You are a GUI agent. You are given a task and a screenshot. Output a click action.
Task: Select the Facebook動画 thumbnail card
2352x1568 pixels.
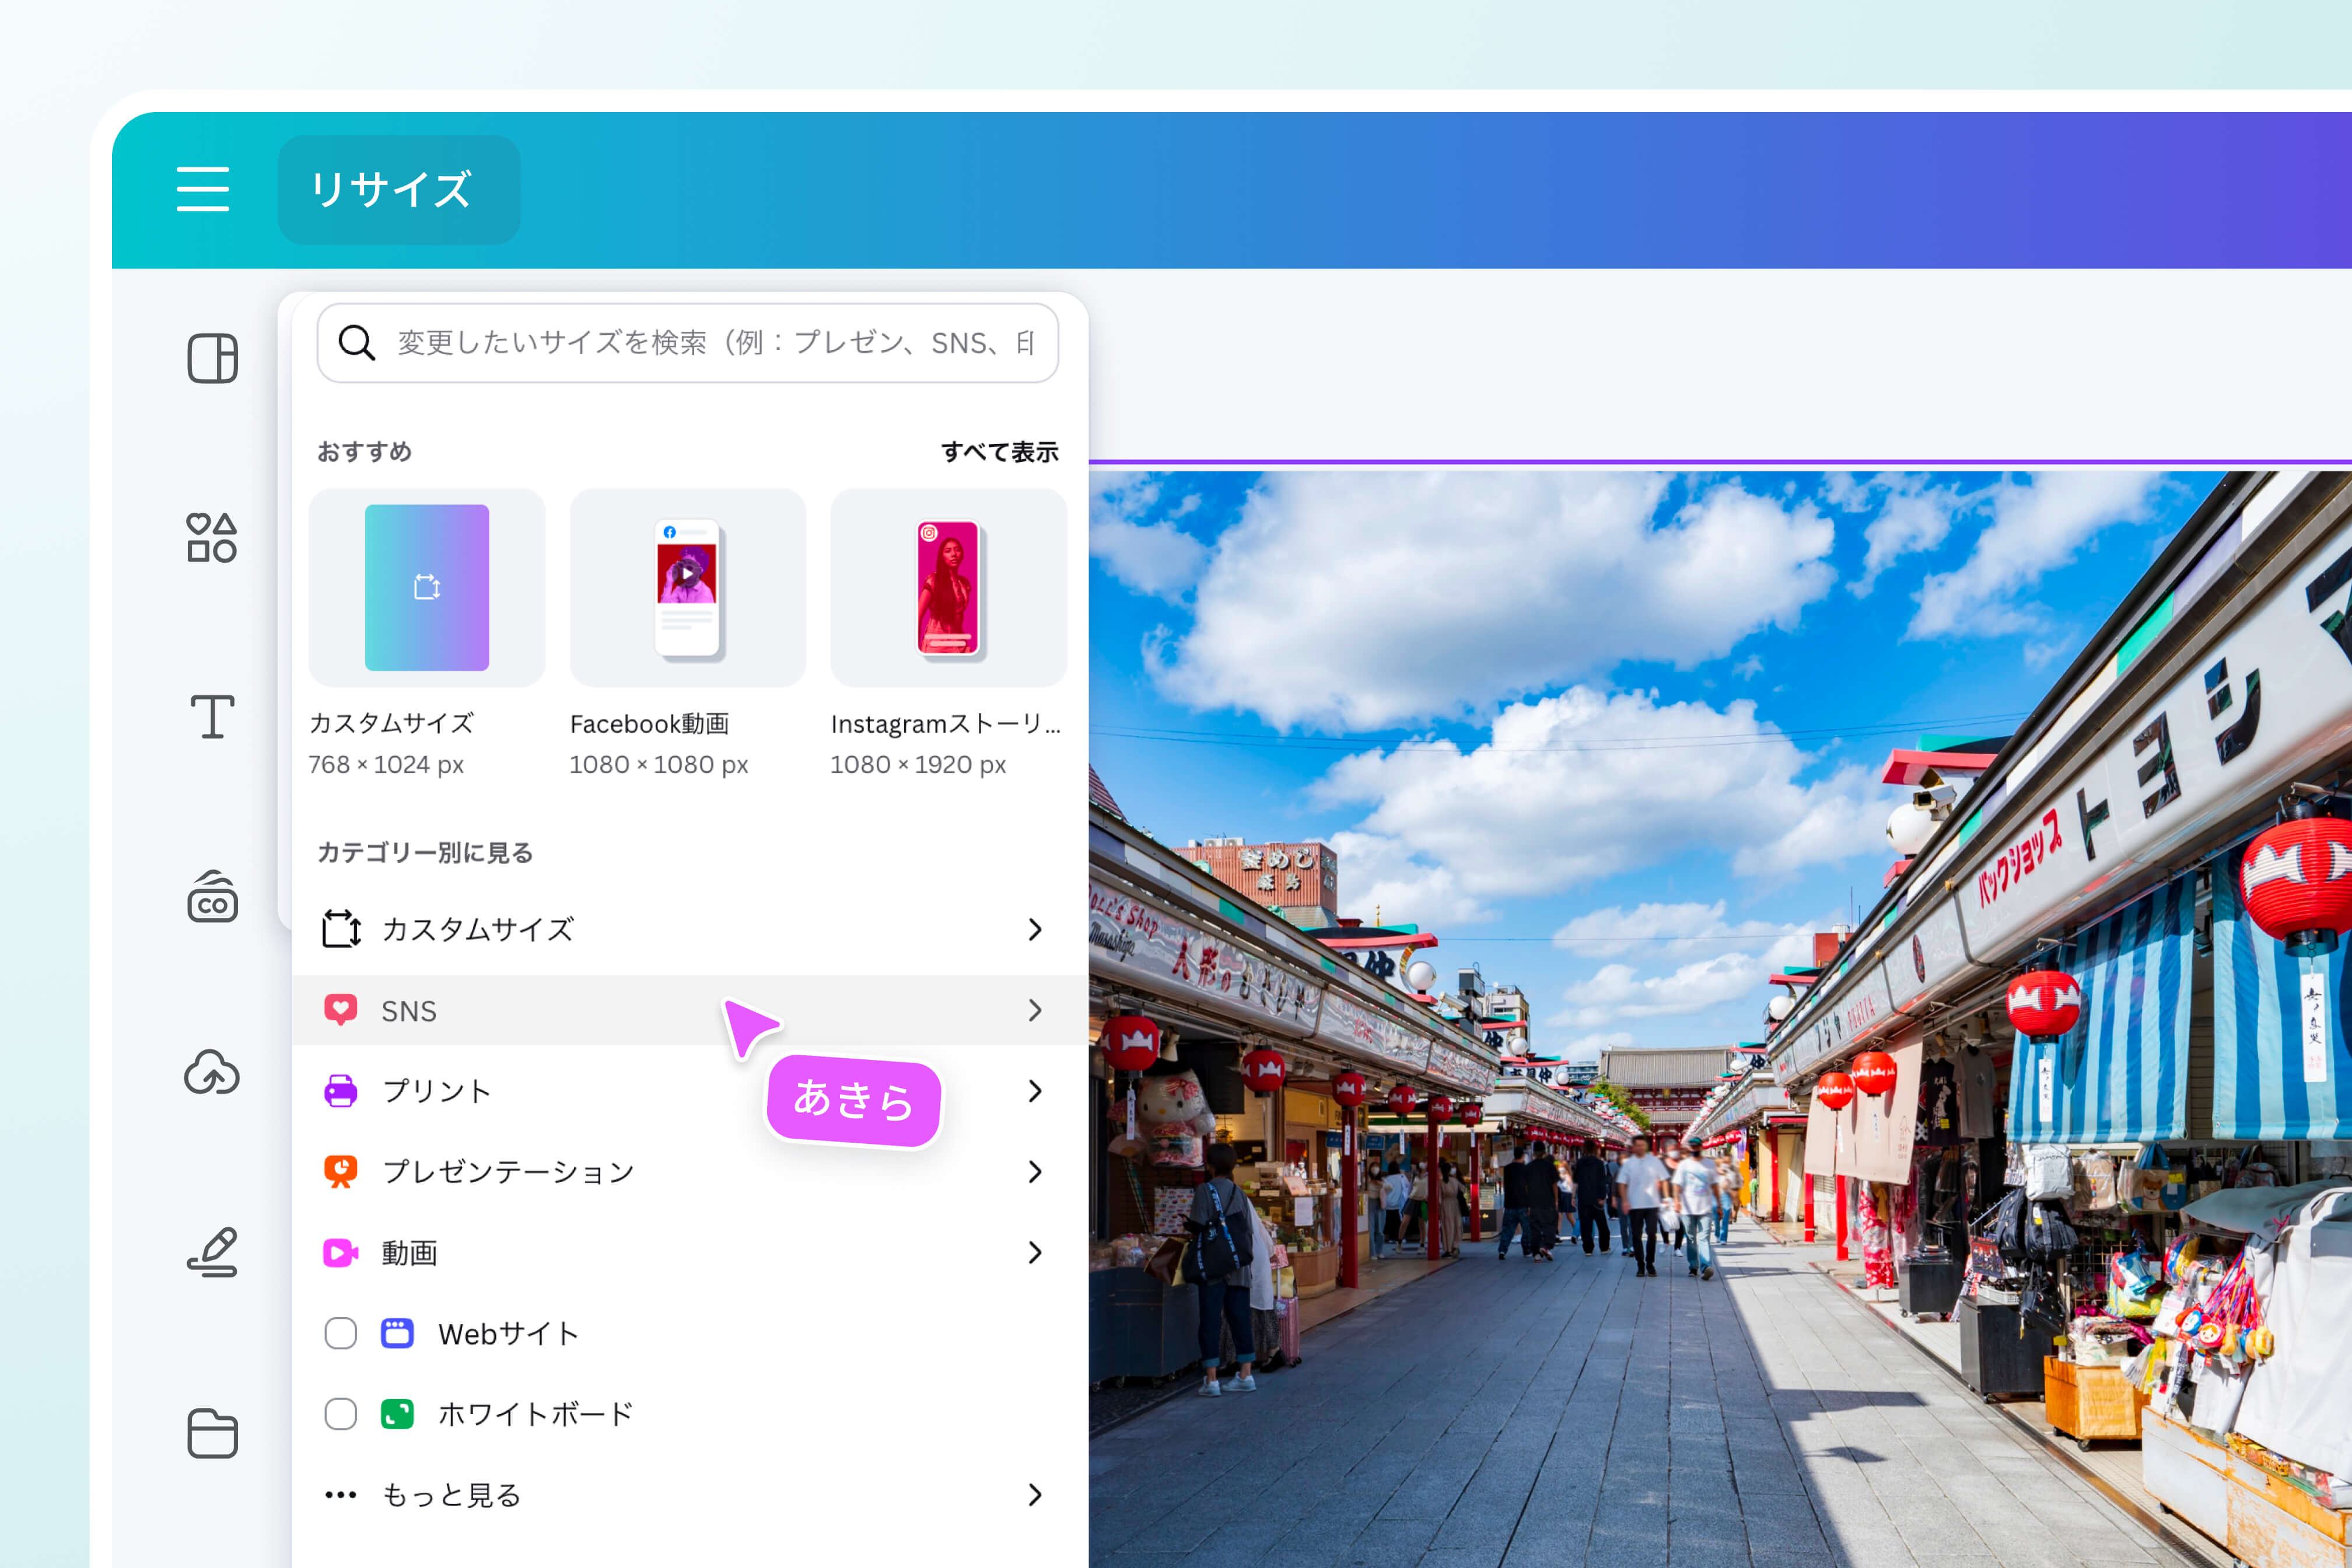pyautogui.click(x=688, y=587)
